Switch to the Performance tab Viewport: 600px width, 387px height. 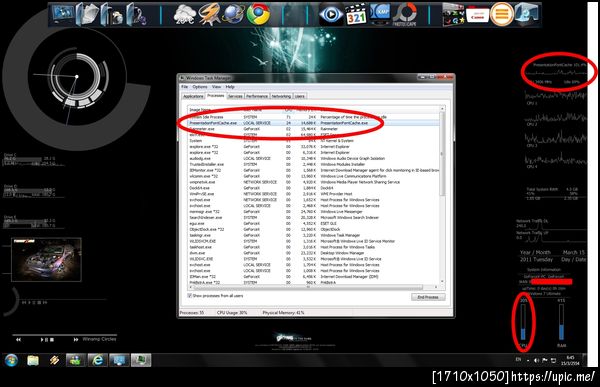coord(257,96)
